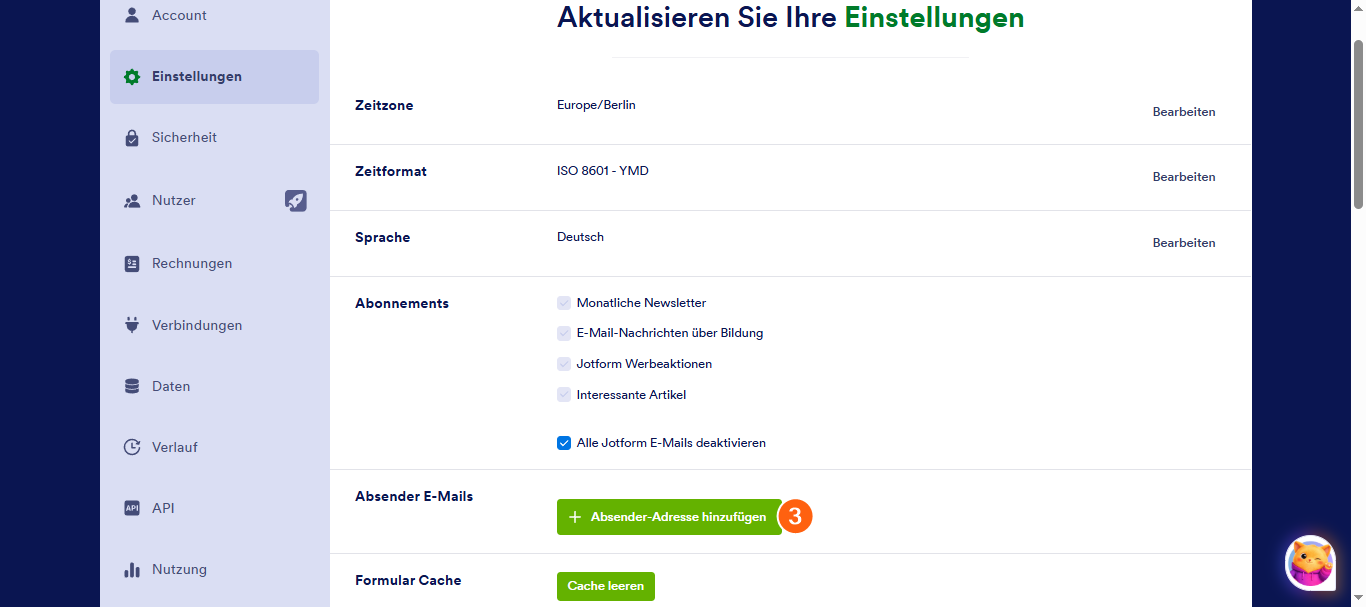Click the API icon in sidebar

(132, 508)
